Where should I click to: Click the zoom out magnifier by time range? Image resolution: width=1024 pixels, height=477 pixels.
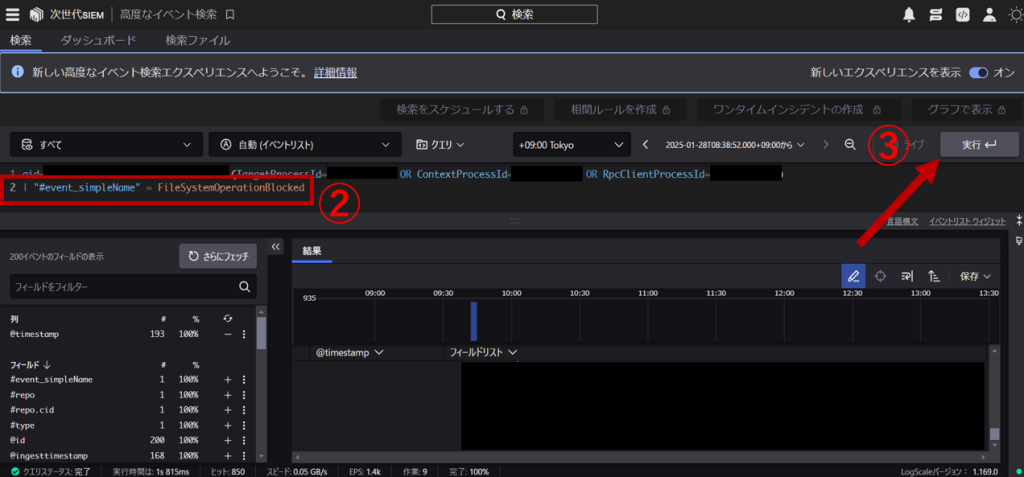[x=850, y=144]
